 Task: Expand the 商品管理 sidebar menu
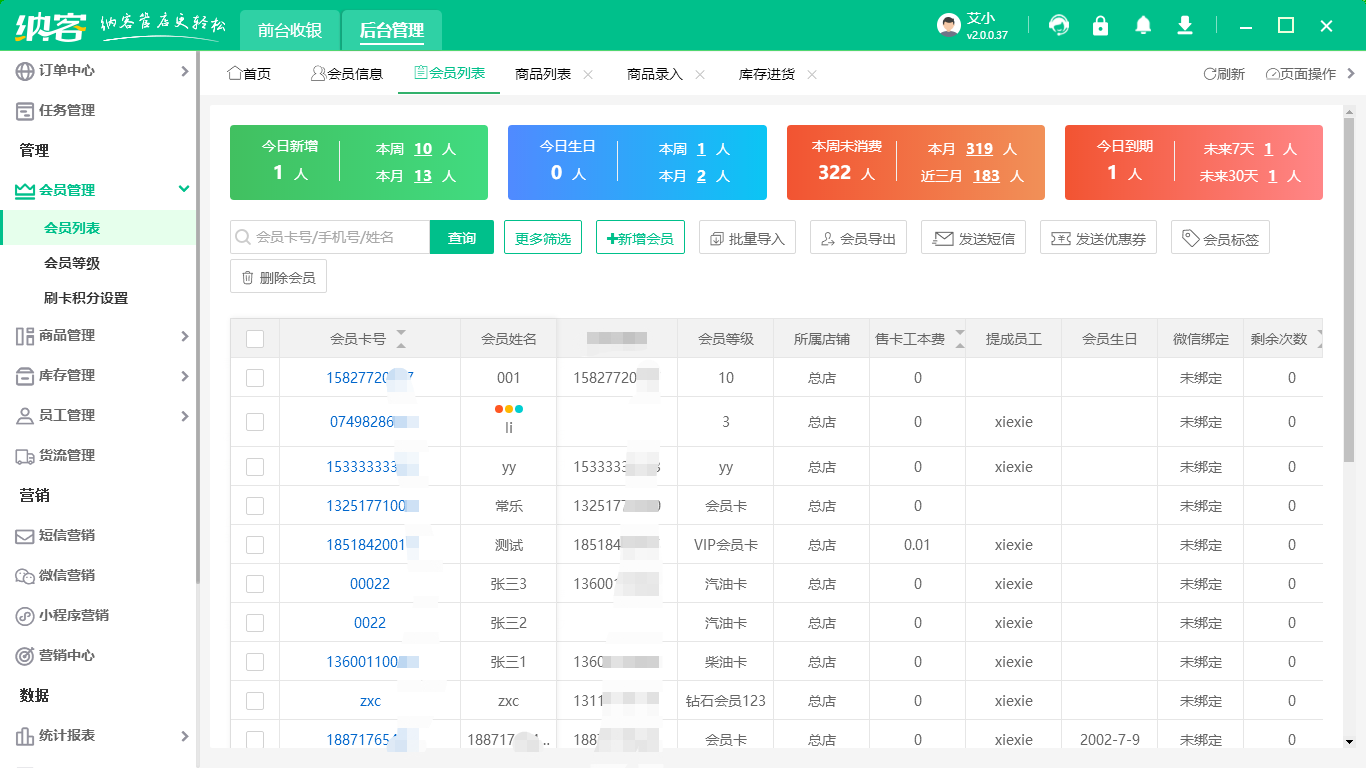(98, 335)
